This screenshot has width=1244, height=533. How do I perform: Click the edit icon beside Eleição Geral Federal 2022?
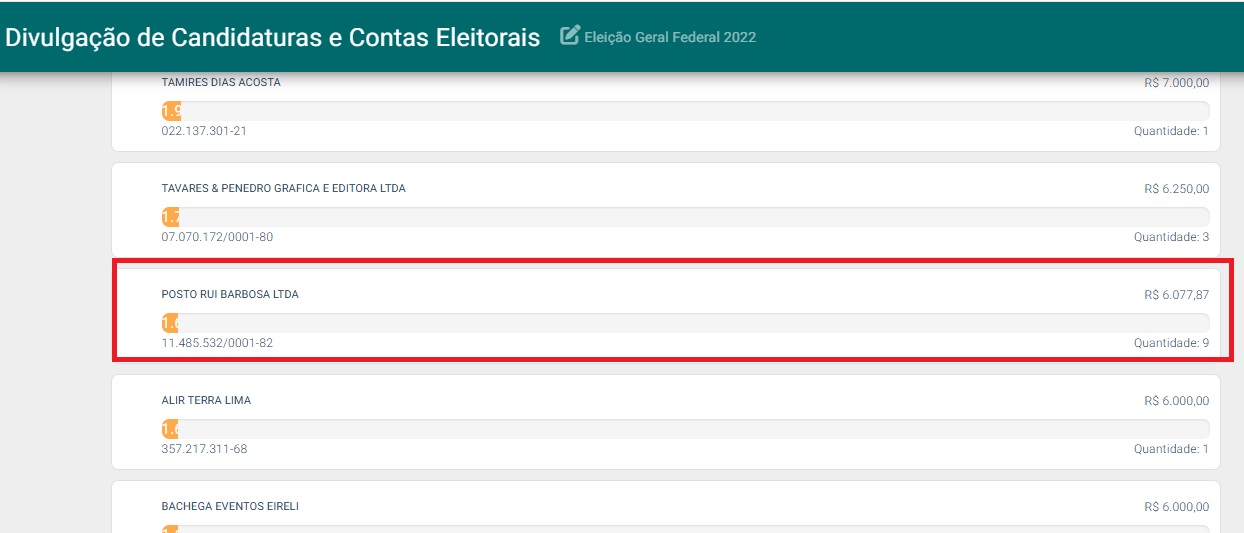pos(570,36)
